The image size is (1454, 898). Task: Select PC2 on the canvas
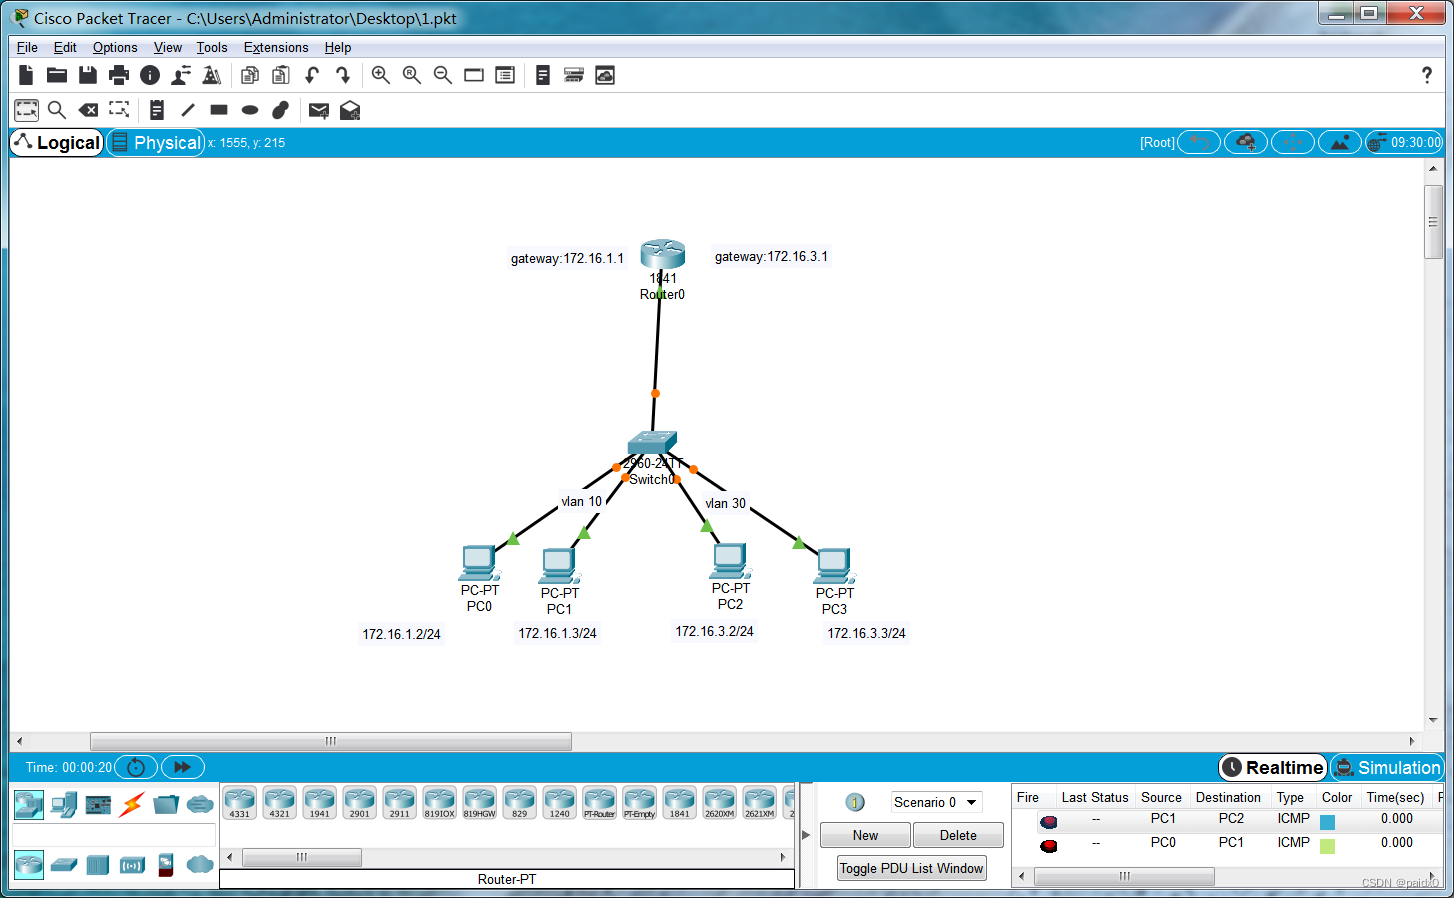pos(731,560)
